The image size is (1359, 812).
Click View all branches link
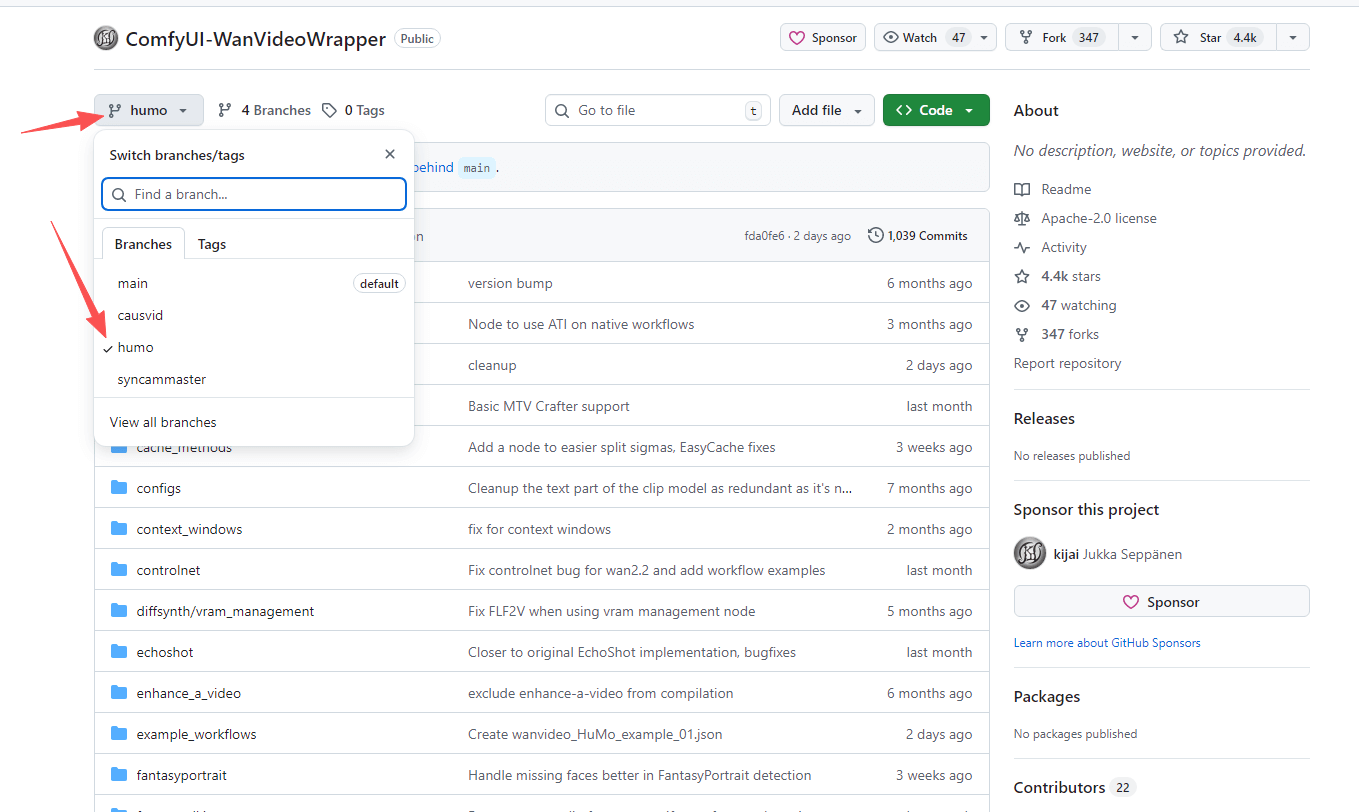163,422
